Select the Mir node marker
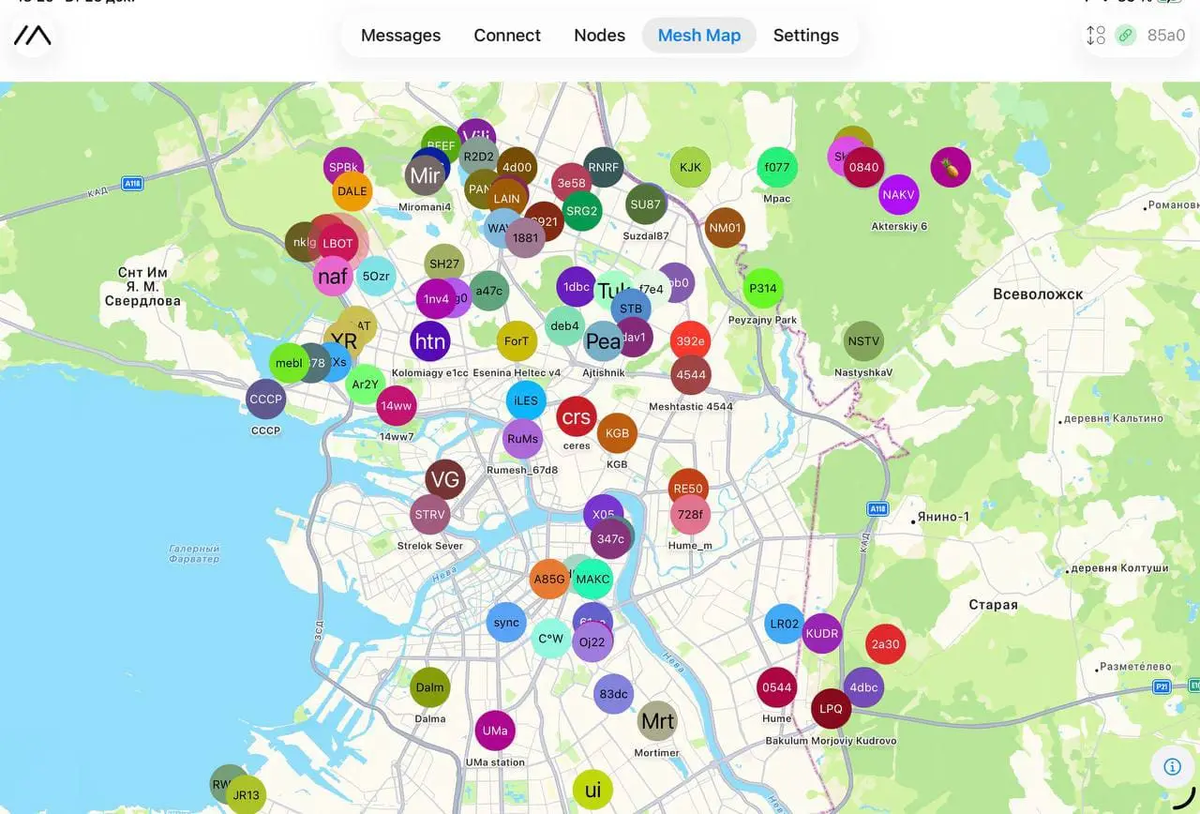 click(x=425, y=176)
